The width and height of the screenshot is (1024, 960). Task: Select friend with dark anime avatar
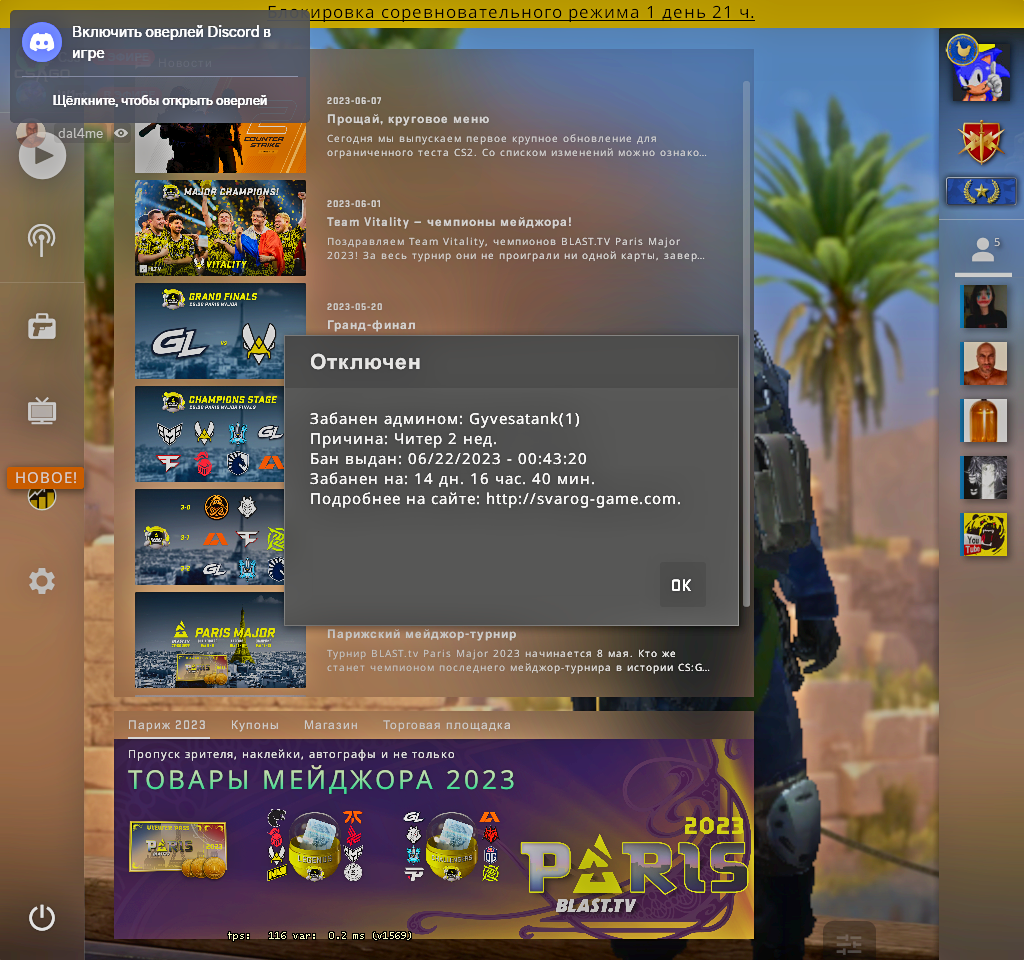[x=984, y=477]
